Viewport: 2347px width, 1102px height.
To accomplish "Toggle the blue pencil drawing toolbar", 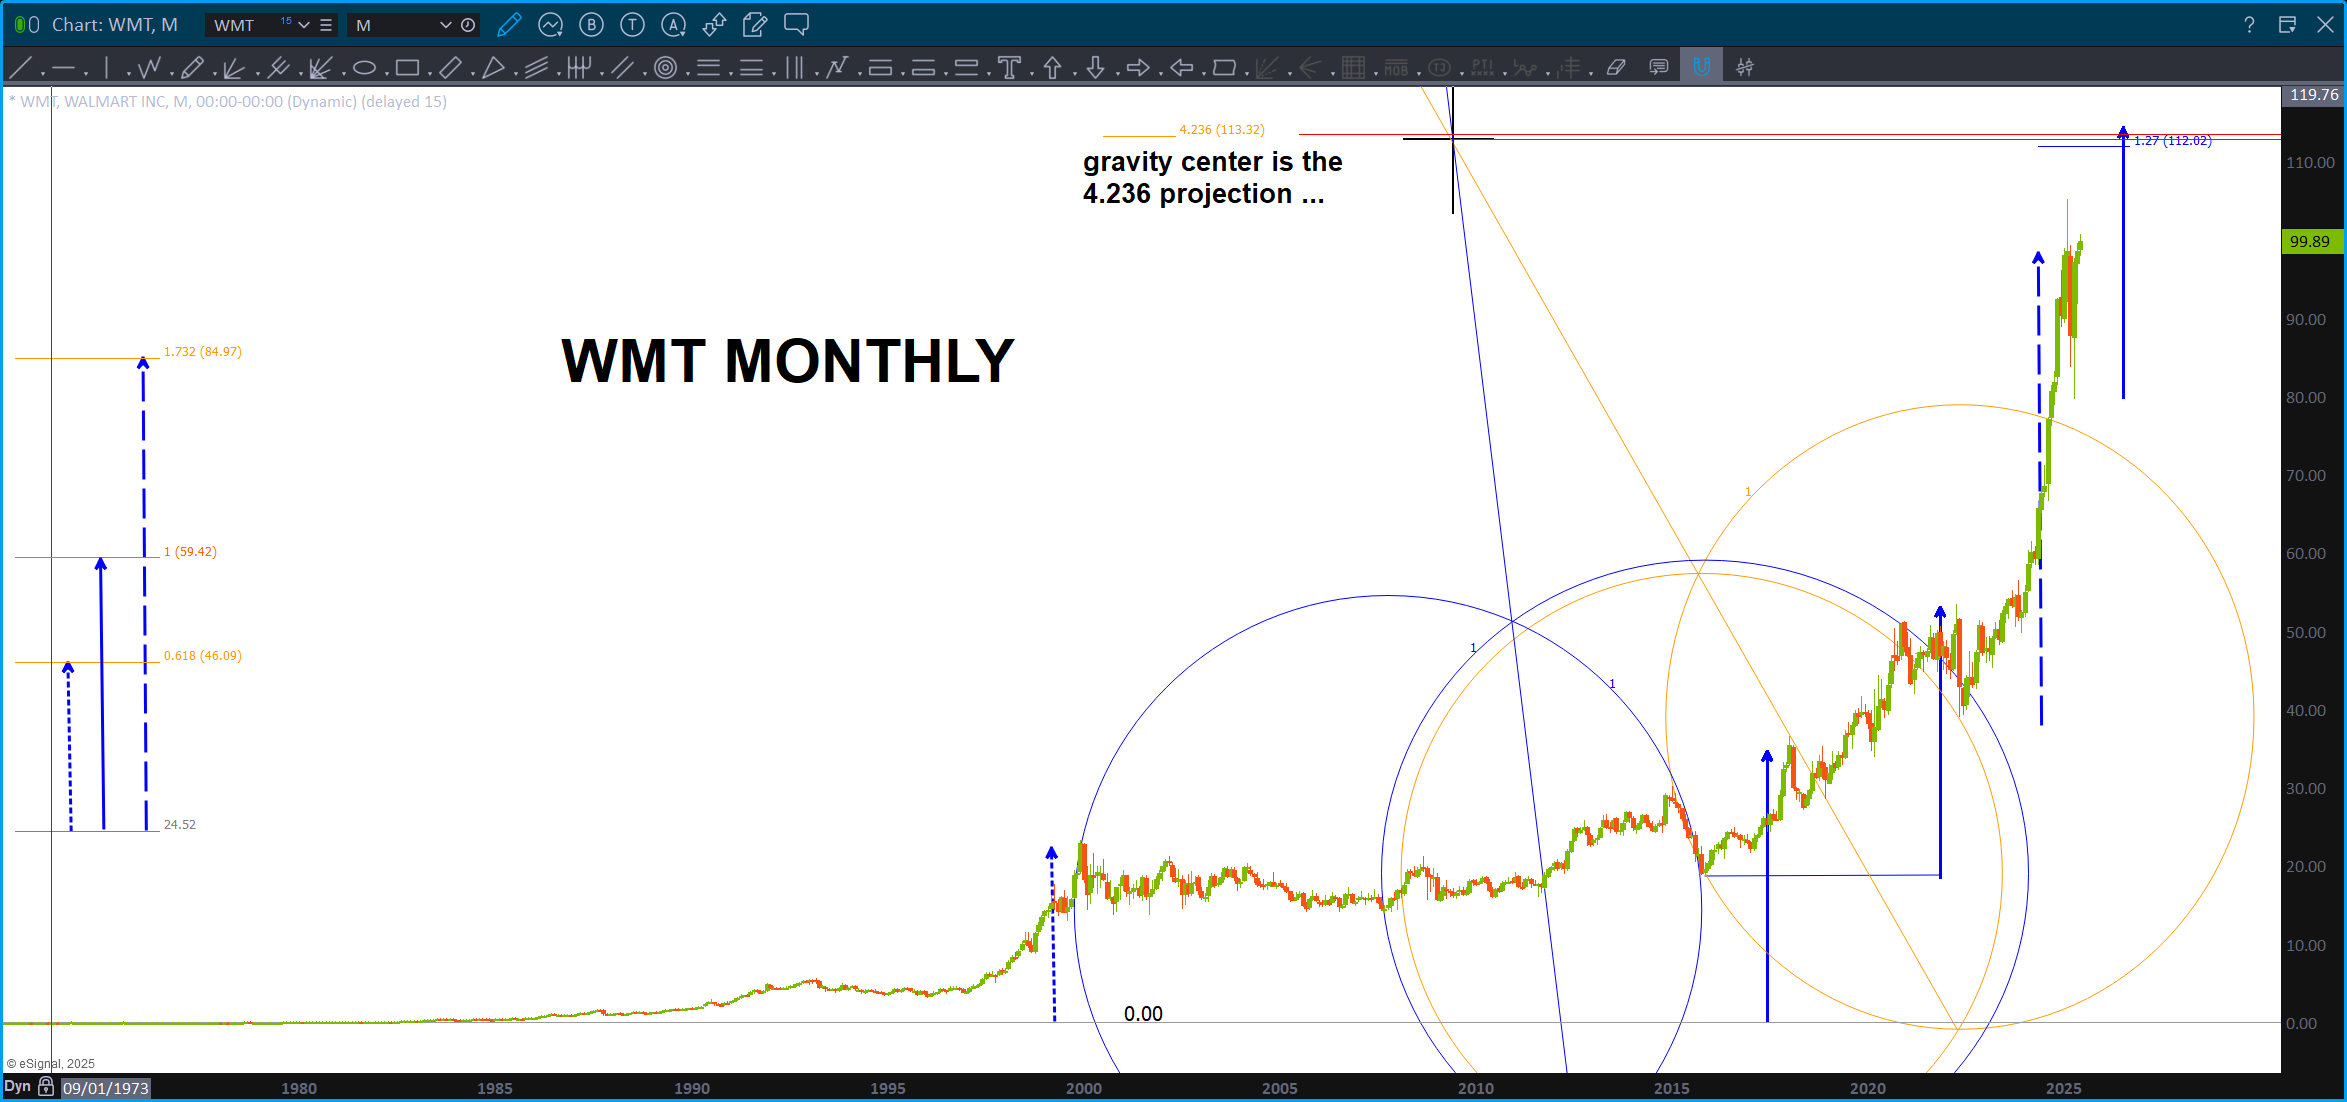I will 508,25.
